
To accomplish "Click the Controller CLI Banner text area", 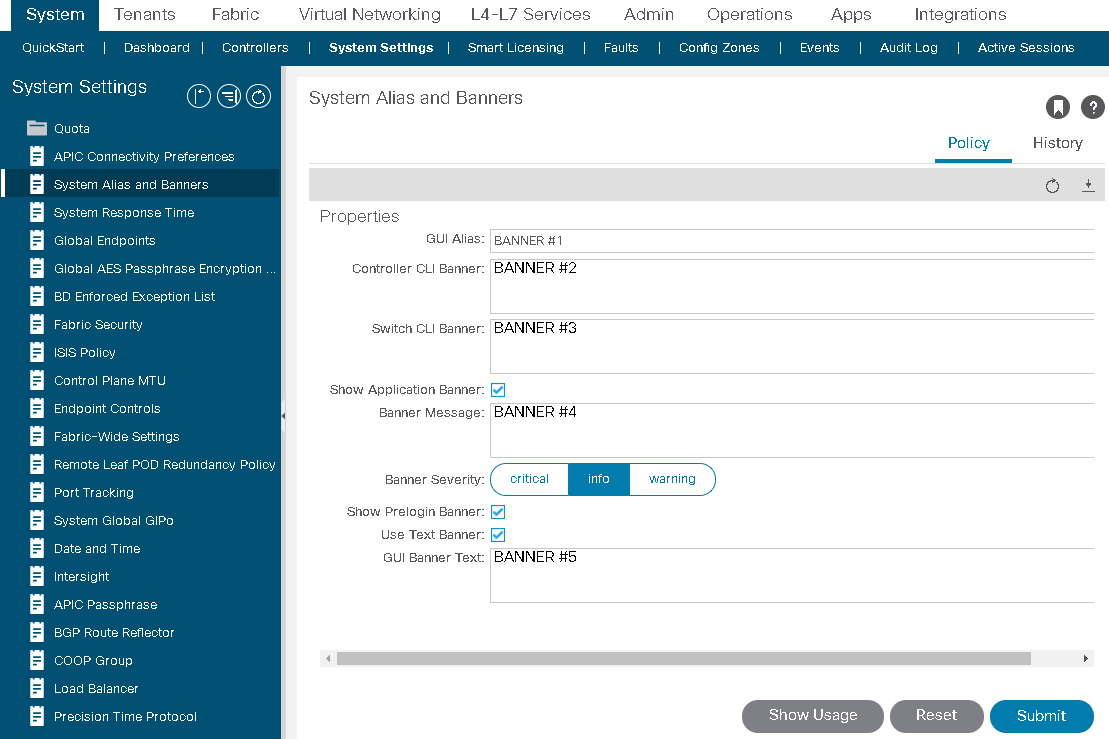I will (792, 286).
